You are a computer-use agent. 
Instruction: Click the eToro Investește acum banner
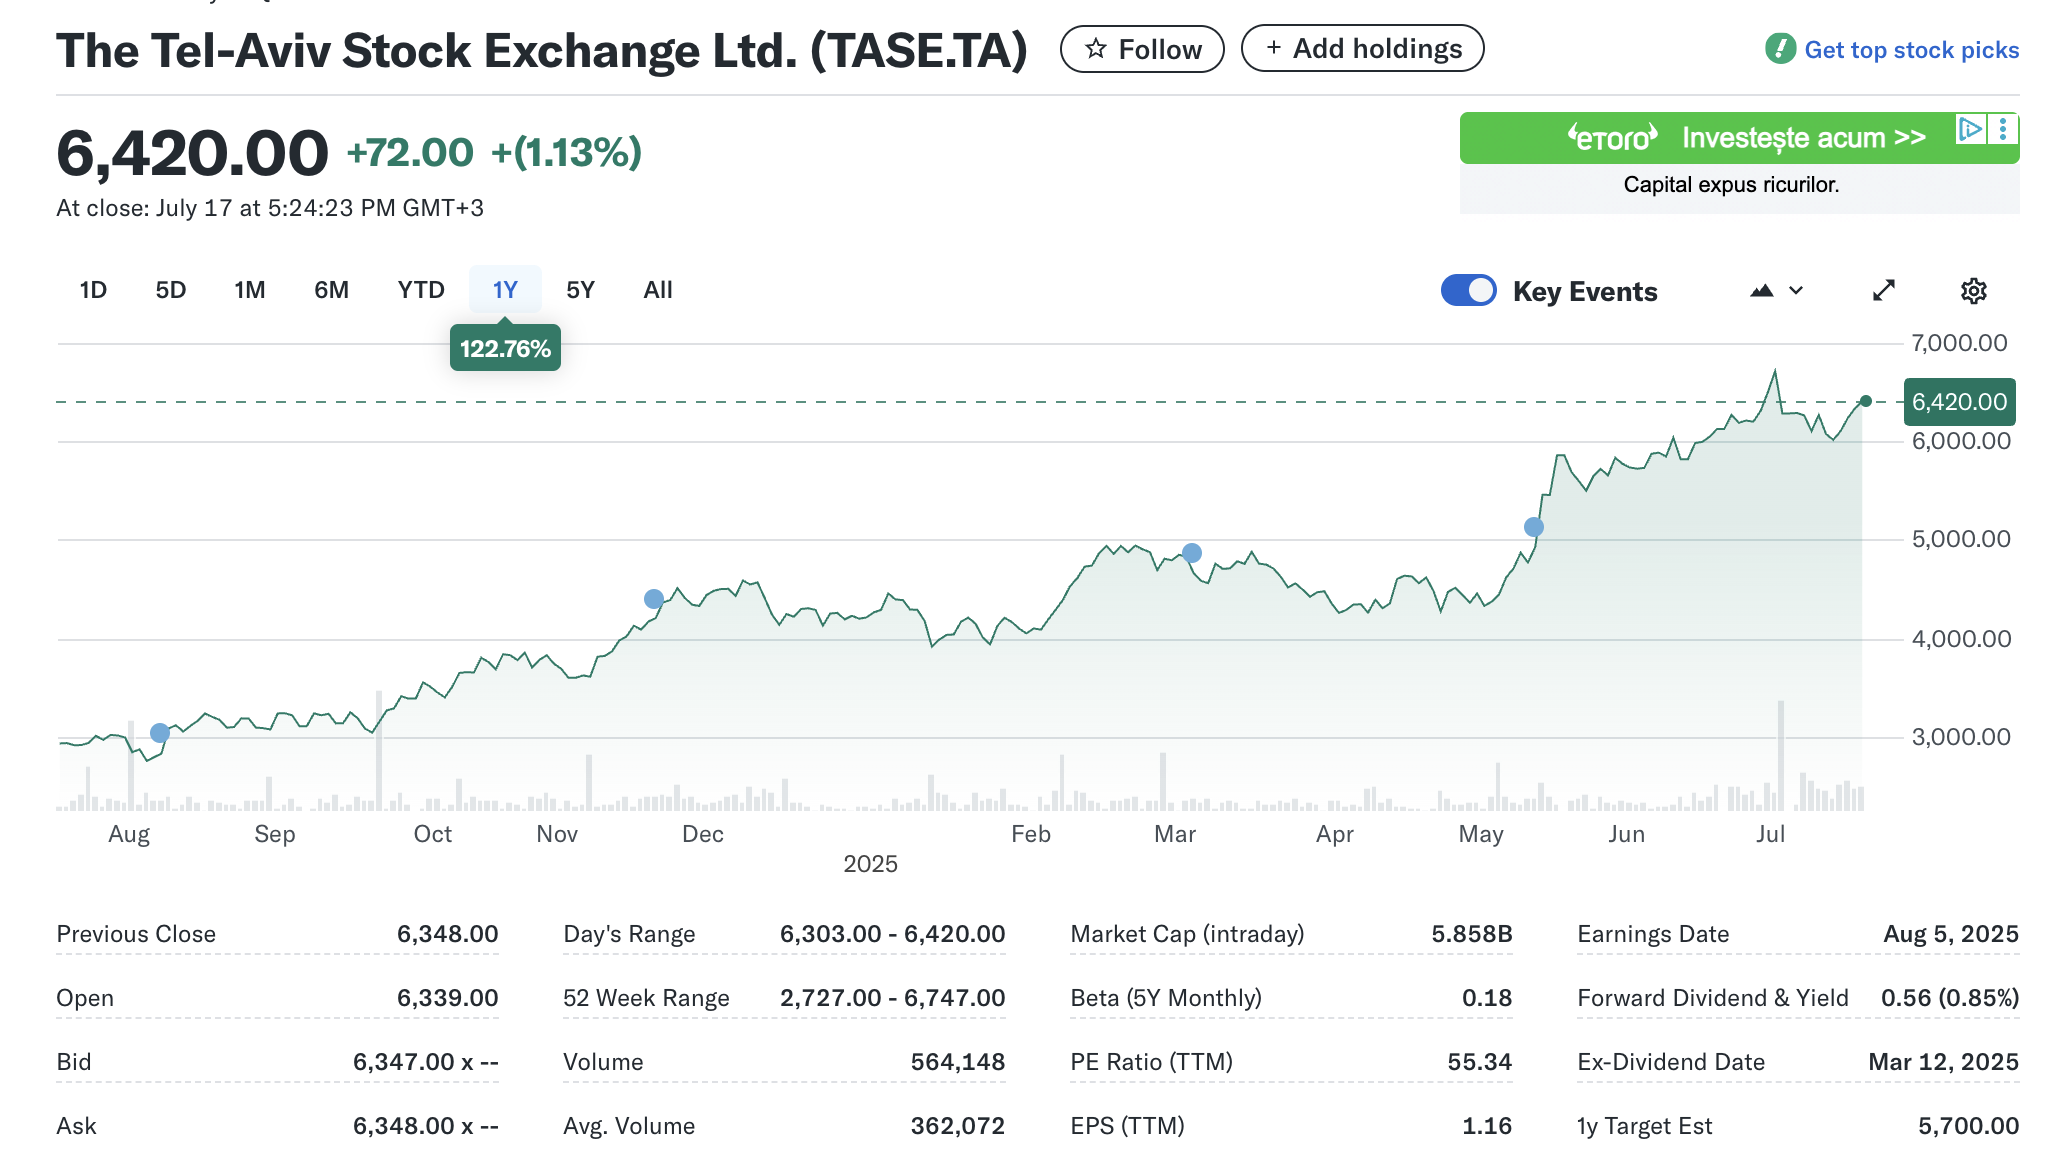pos(1739,138)
